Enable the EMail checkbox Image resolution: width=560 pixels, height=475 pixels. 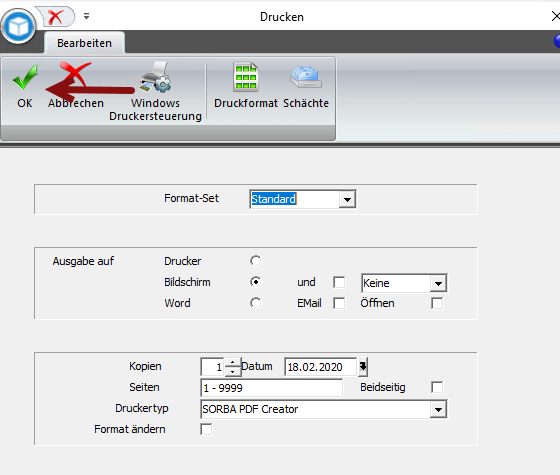339,303
